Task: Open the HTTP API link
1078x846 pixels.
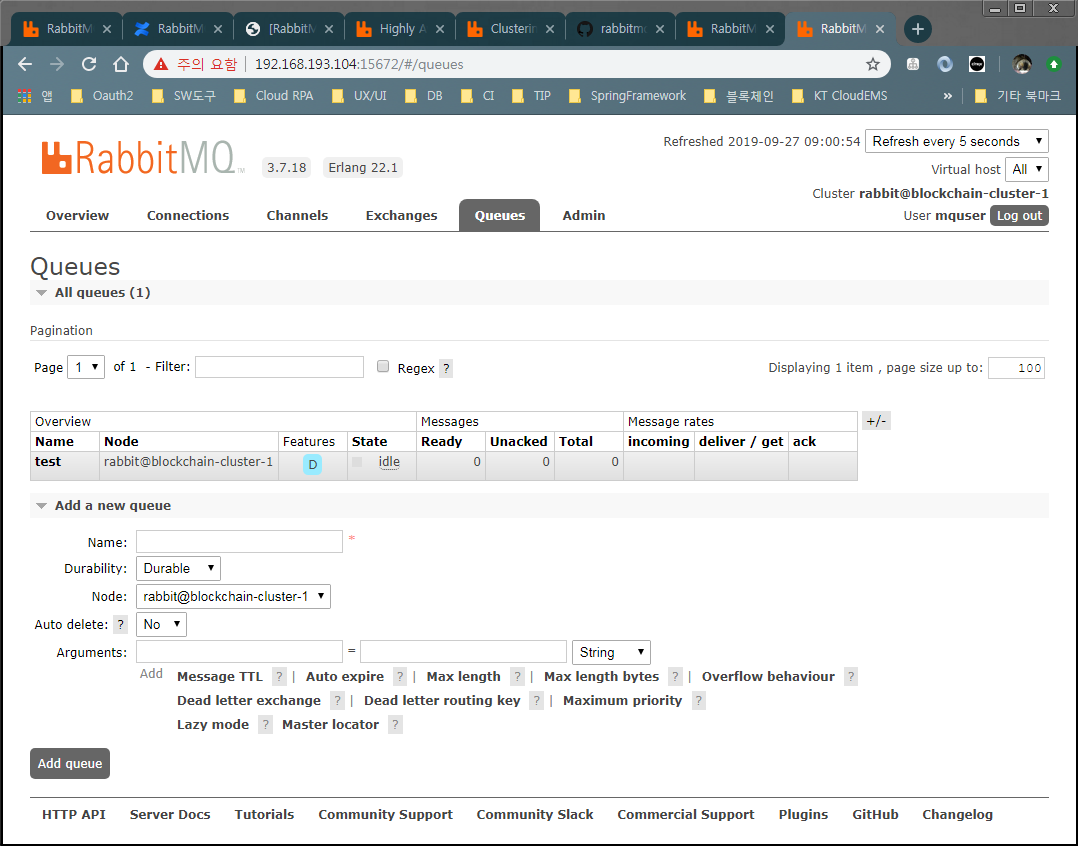Action: pos(74,815)
